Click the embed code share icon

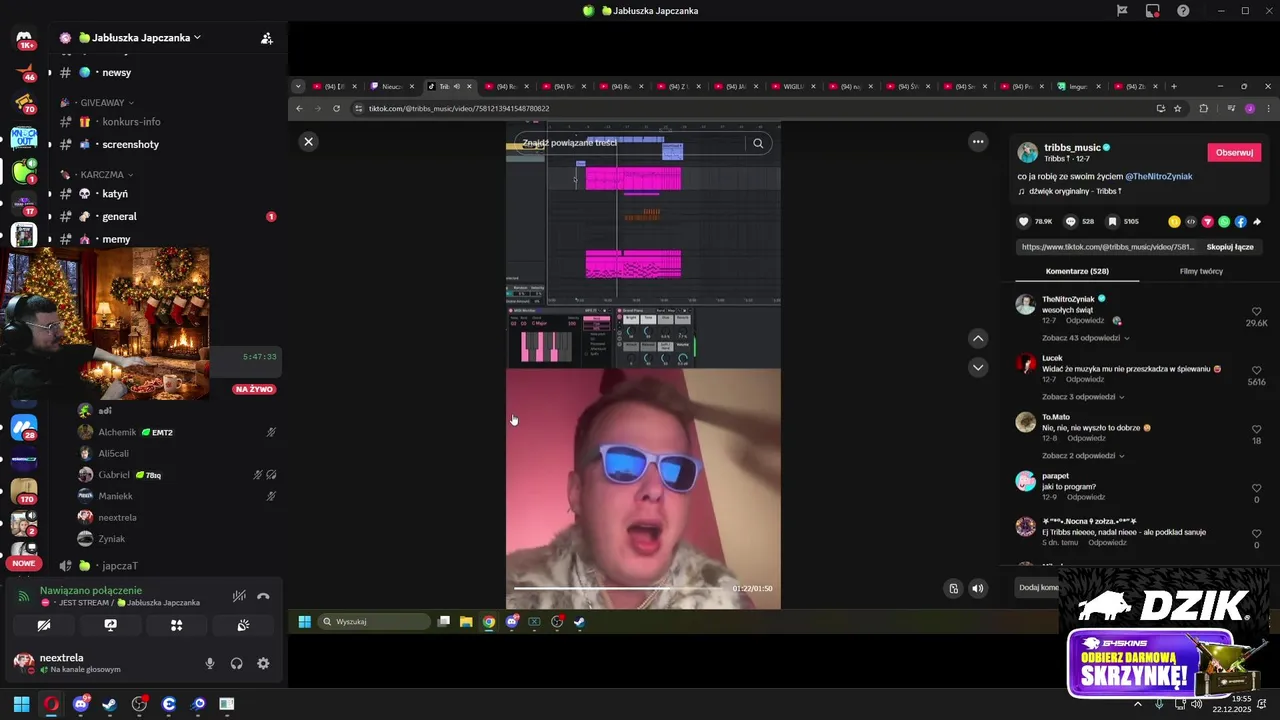tap(1191, 222)
